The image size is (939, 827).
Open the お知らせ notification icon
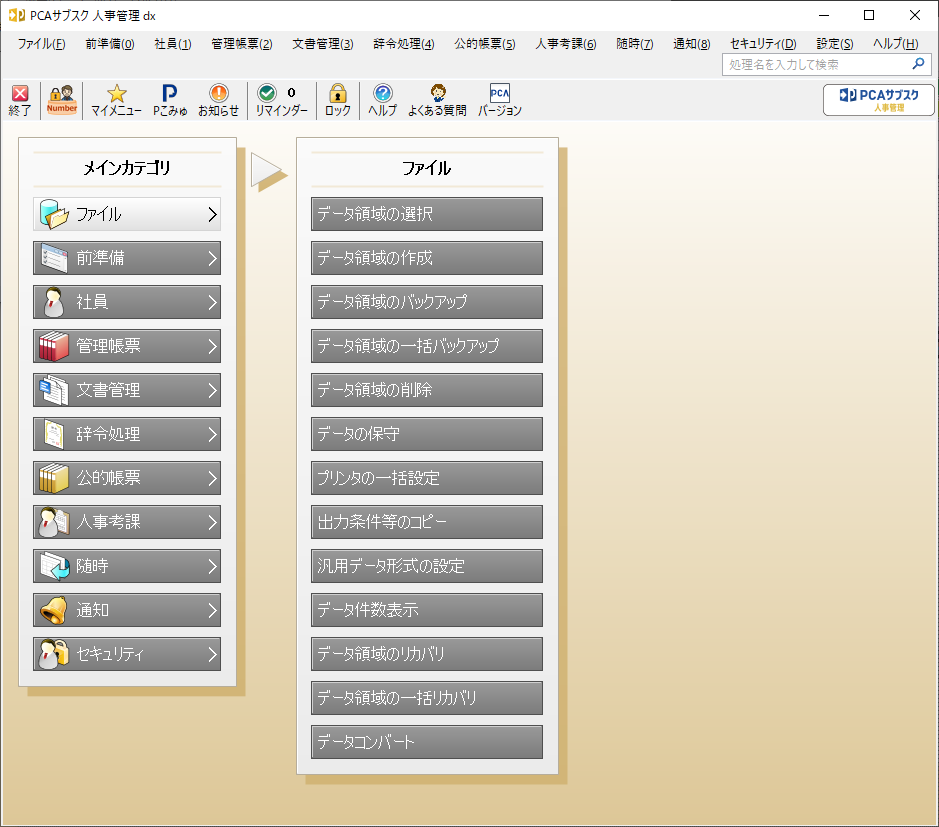pos(218,100)
